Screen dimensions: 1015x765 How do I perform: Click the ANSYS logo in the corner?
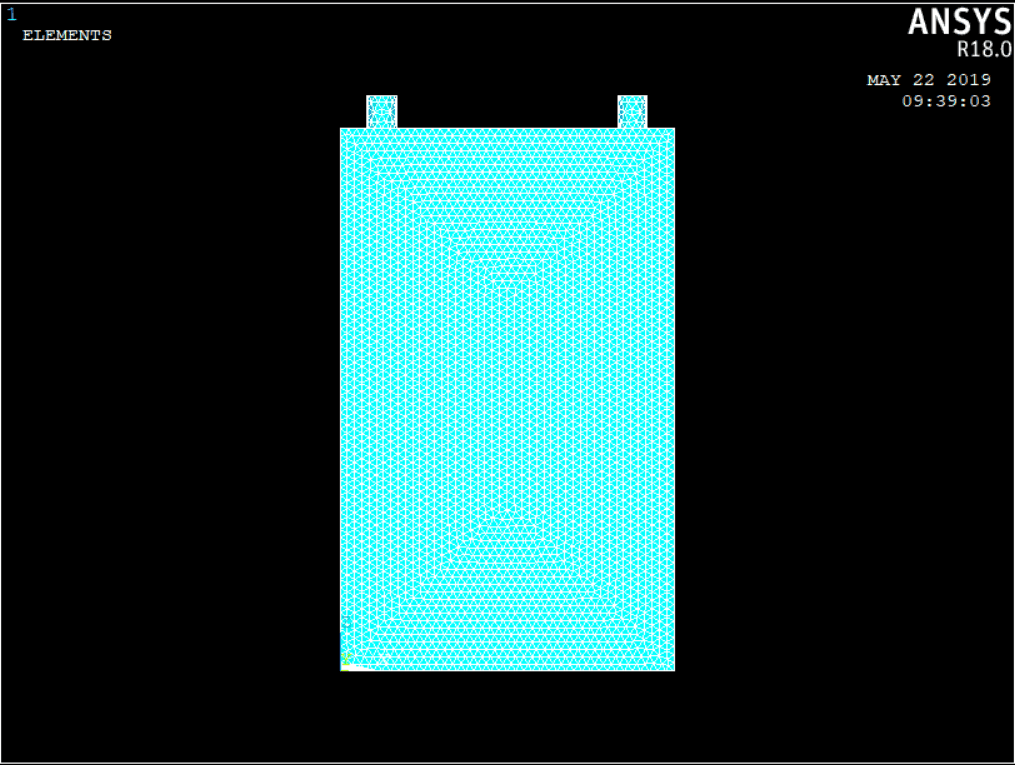(x=958, y=22)
